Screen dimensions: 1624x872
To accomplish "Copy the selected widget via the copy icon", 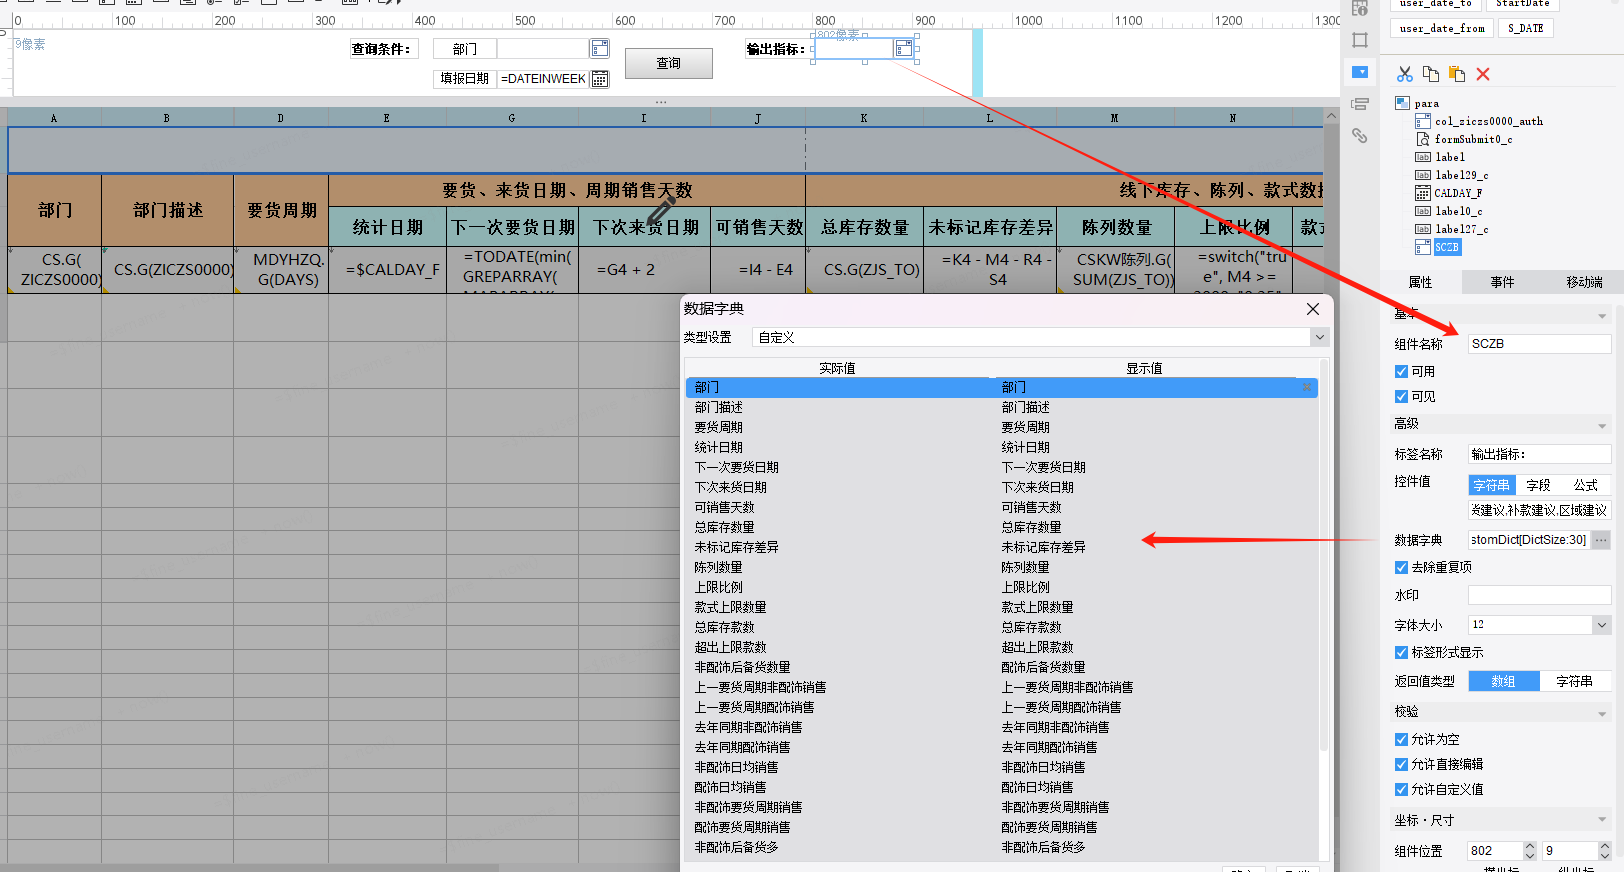I will [1431, 74].
